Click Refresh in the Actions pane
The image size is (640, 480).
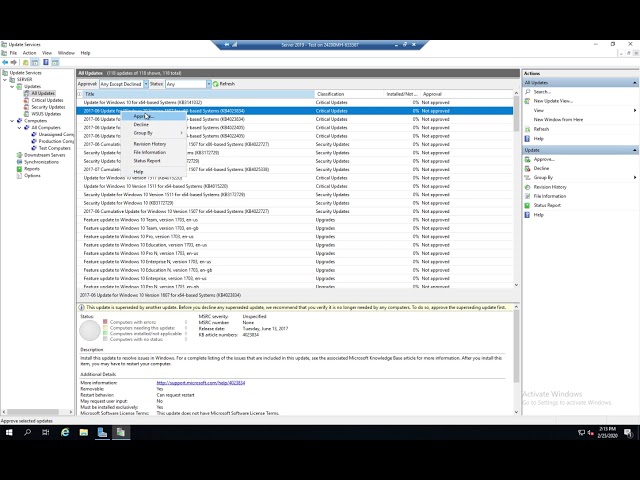tap(541, 129)
